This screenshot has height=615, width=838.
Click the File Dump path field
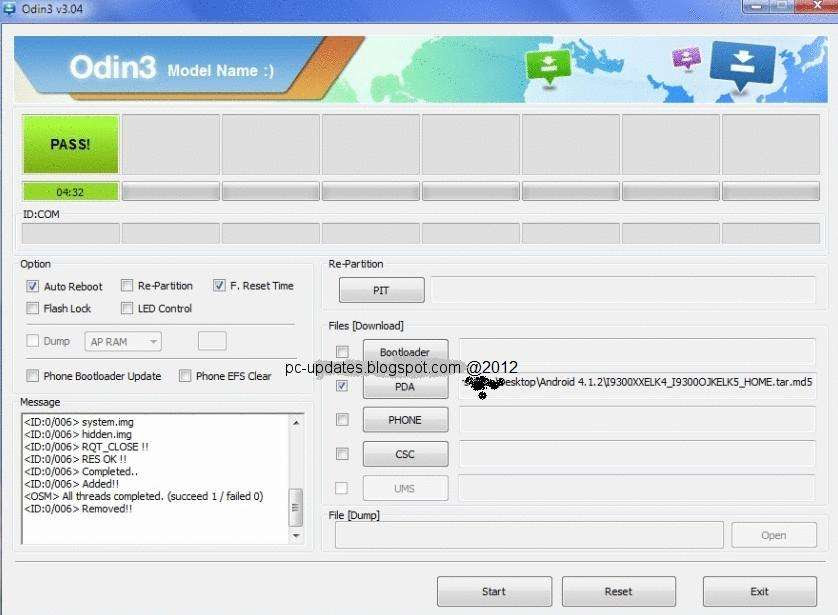point(529,535)
